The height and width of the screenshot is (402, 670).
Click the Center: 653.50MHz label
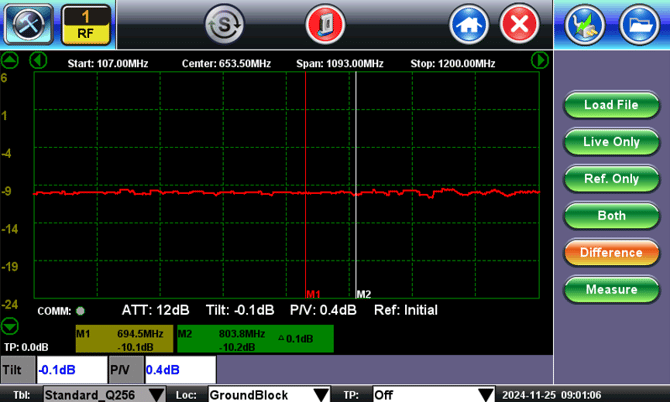(226, 64)
